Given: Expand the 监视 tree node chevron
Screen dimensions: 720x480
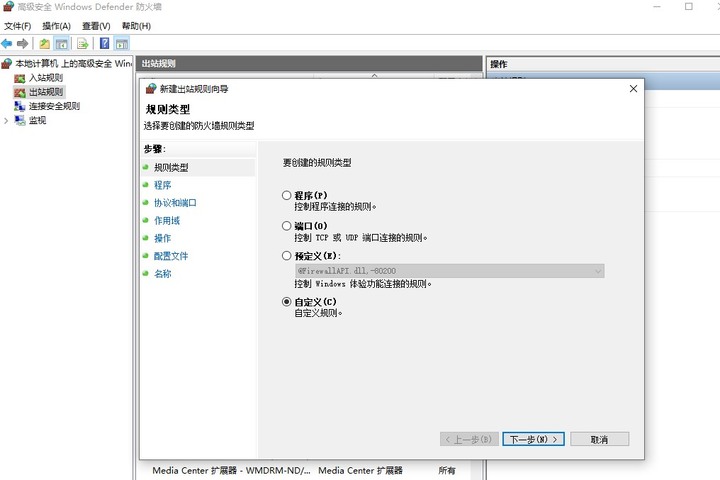Looking at the screenshot, I should [x=6, y=121].
